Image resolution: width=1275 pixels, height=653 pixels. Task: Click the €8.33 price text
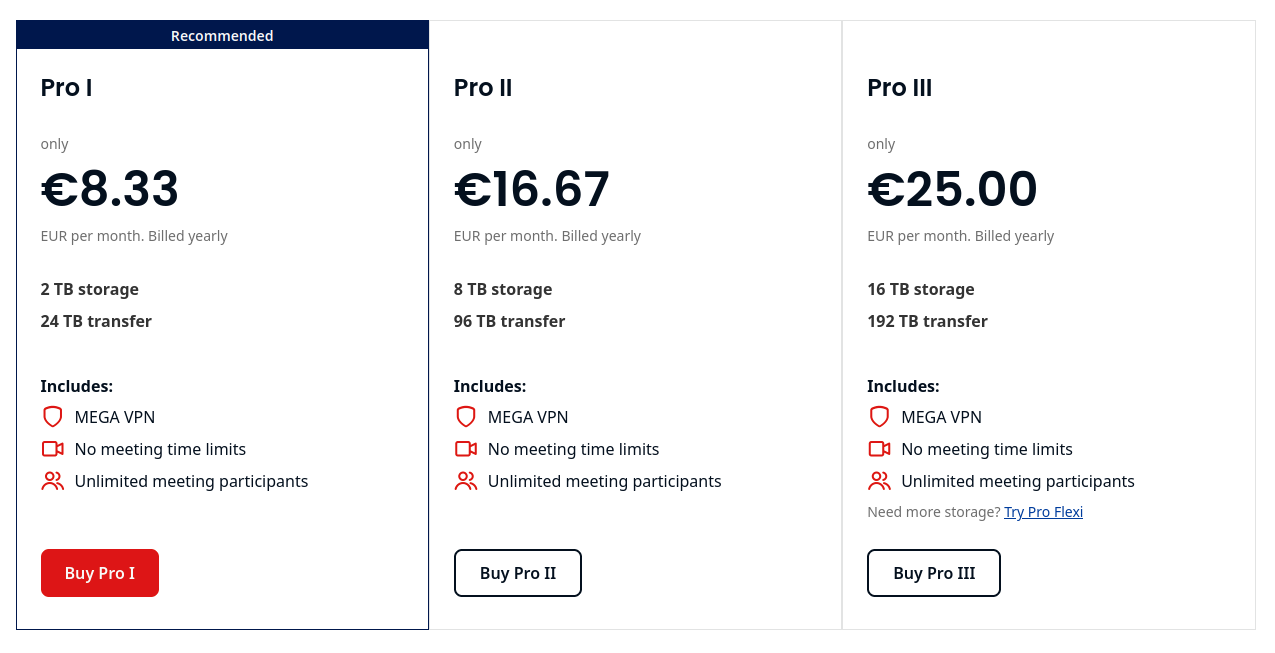click(110, 189)
